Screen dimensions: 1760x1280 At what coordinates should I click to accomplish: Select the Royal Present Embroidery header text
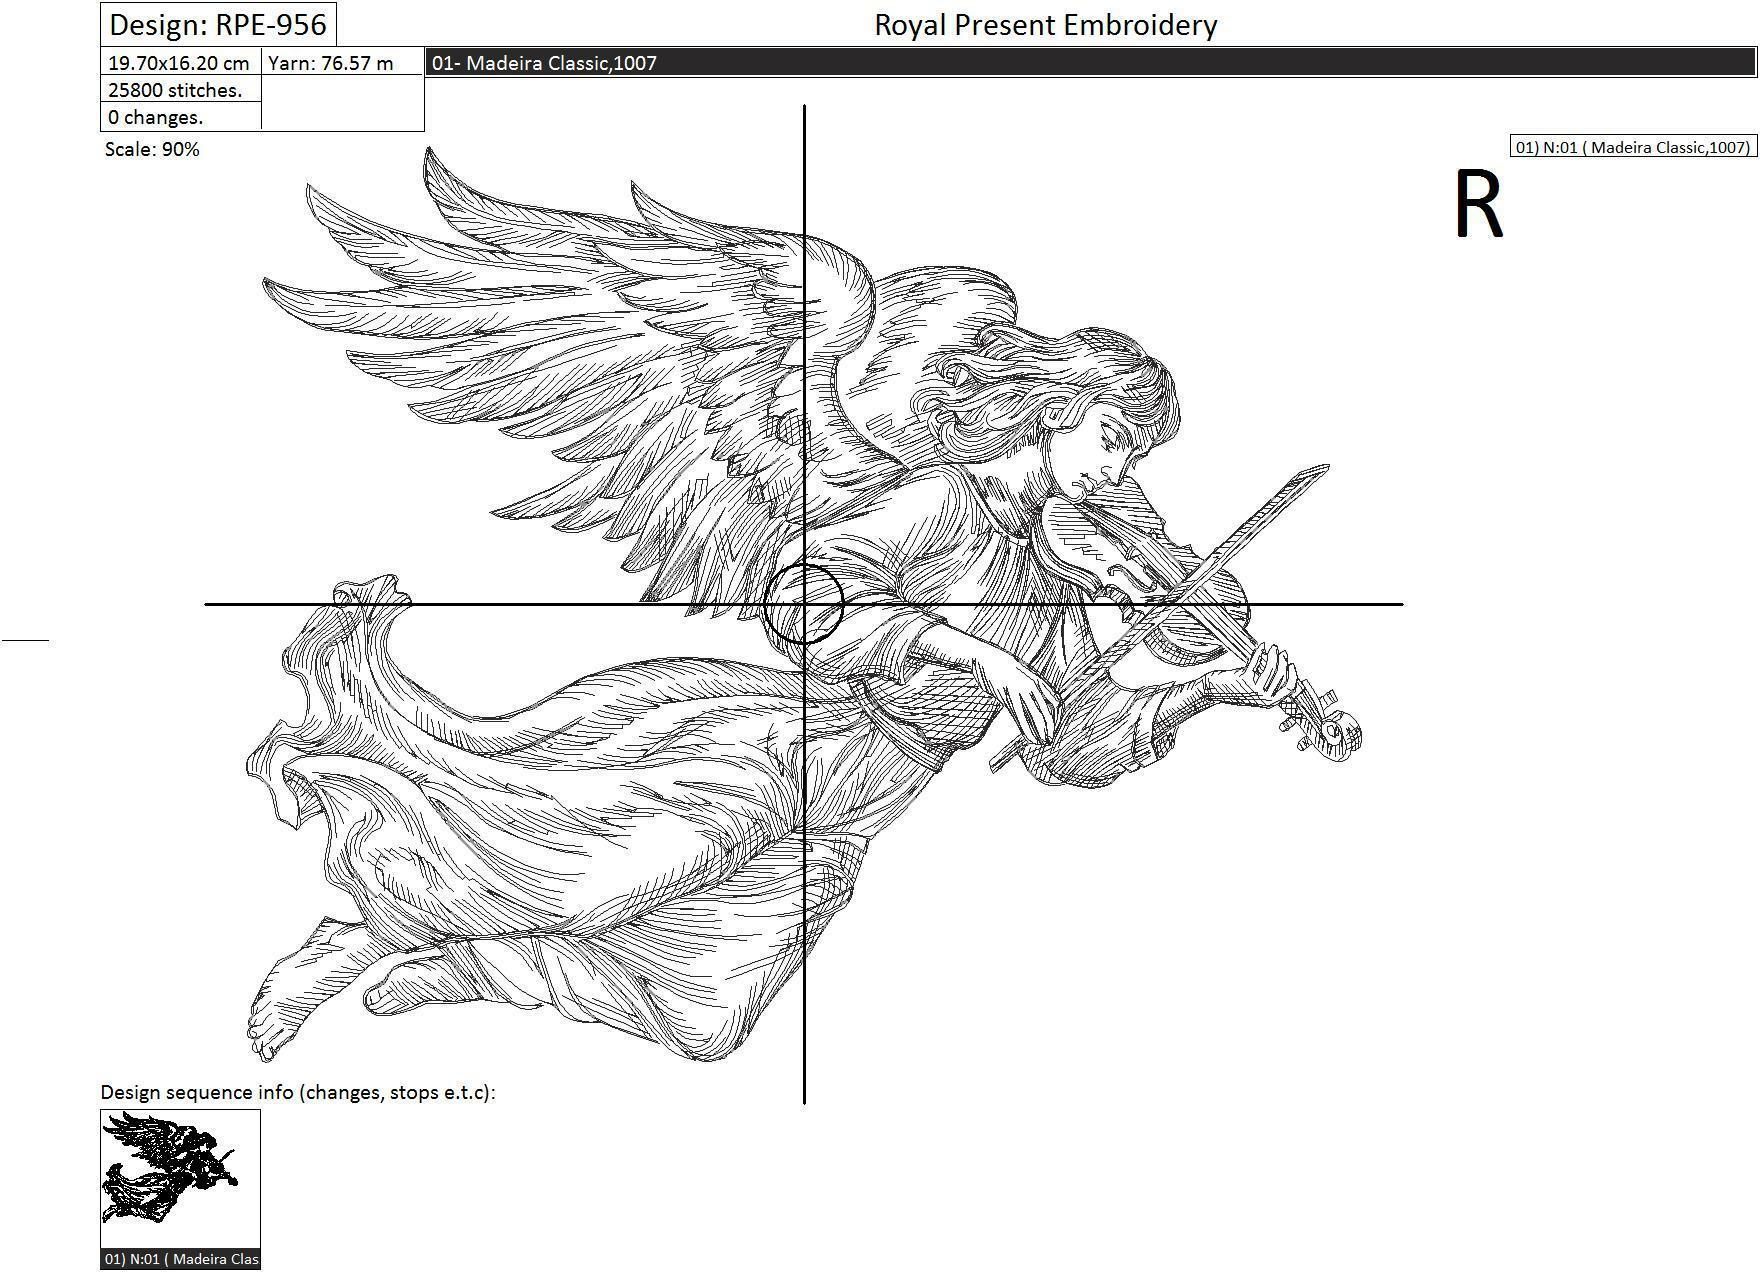coord(1045,25)
